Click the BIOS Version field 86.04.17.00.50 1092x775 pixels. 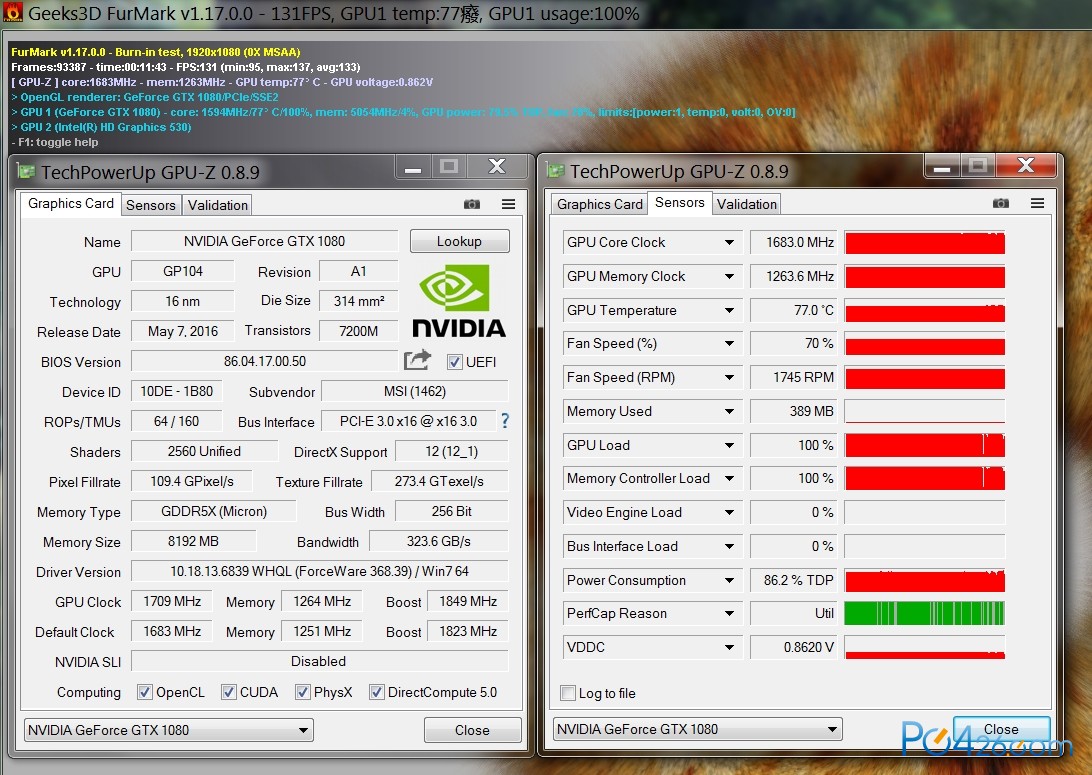pos(265,361)
